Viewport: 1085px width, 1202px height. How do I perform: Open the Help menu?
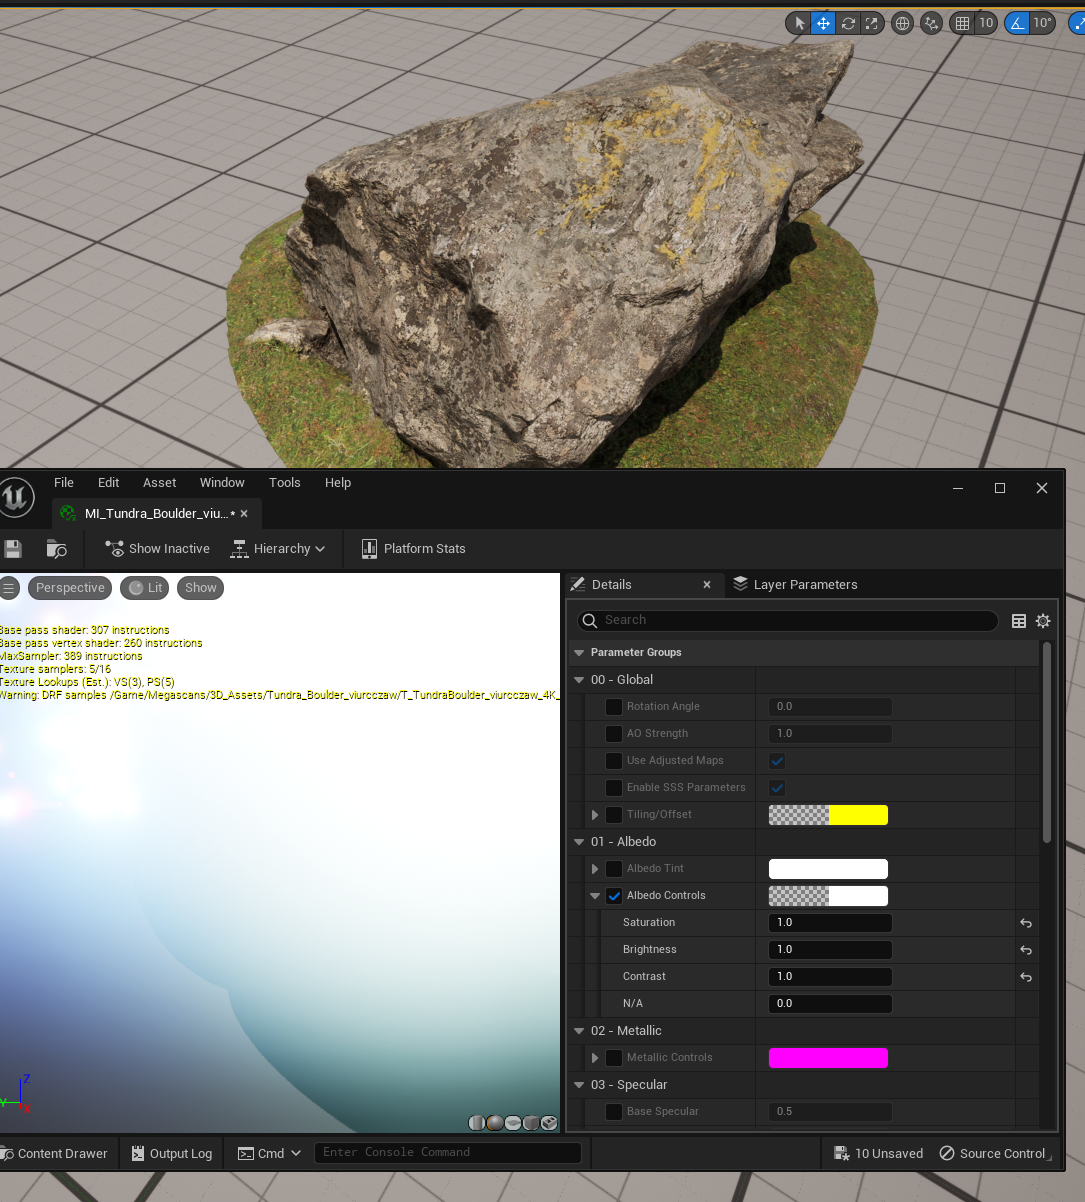coord(338,483)
